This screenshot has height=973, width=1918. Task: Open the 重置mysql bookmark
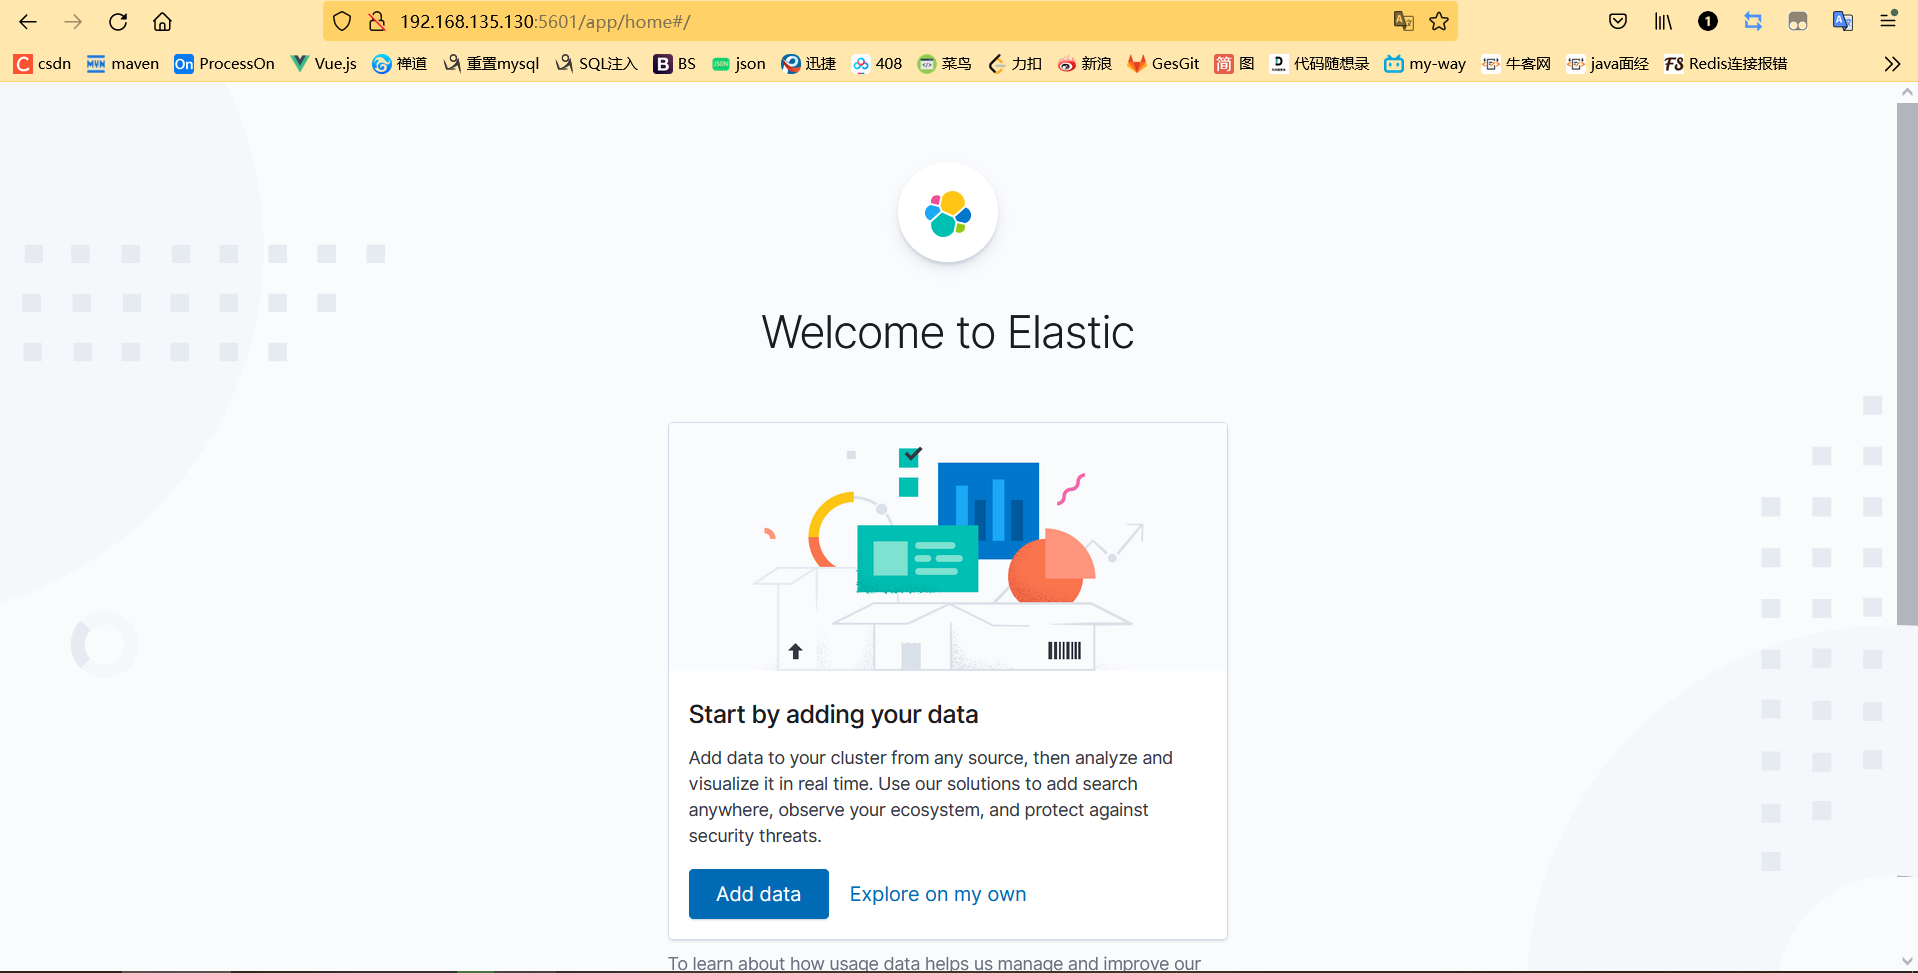[x=491, y=64]
